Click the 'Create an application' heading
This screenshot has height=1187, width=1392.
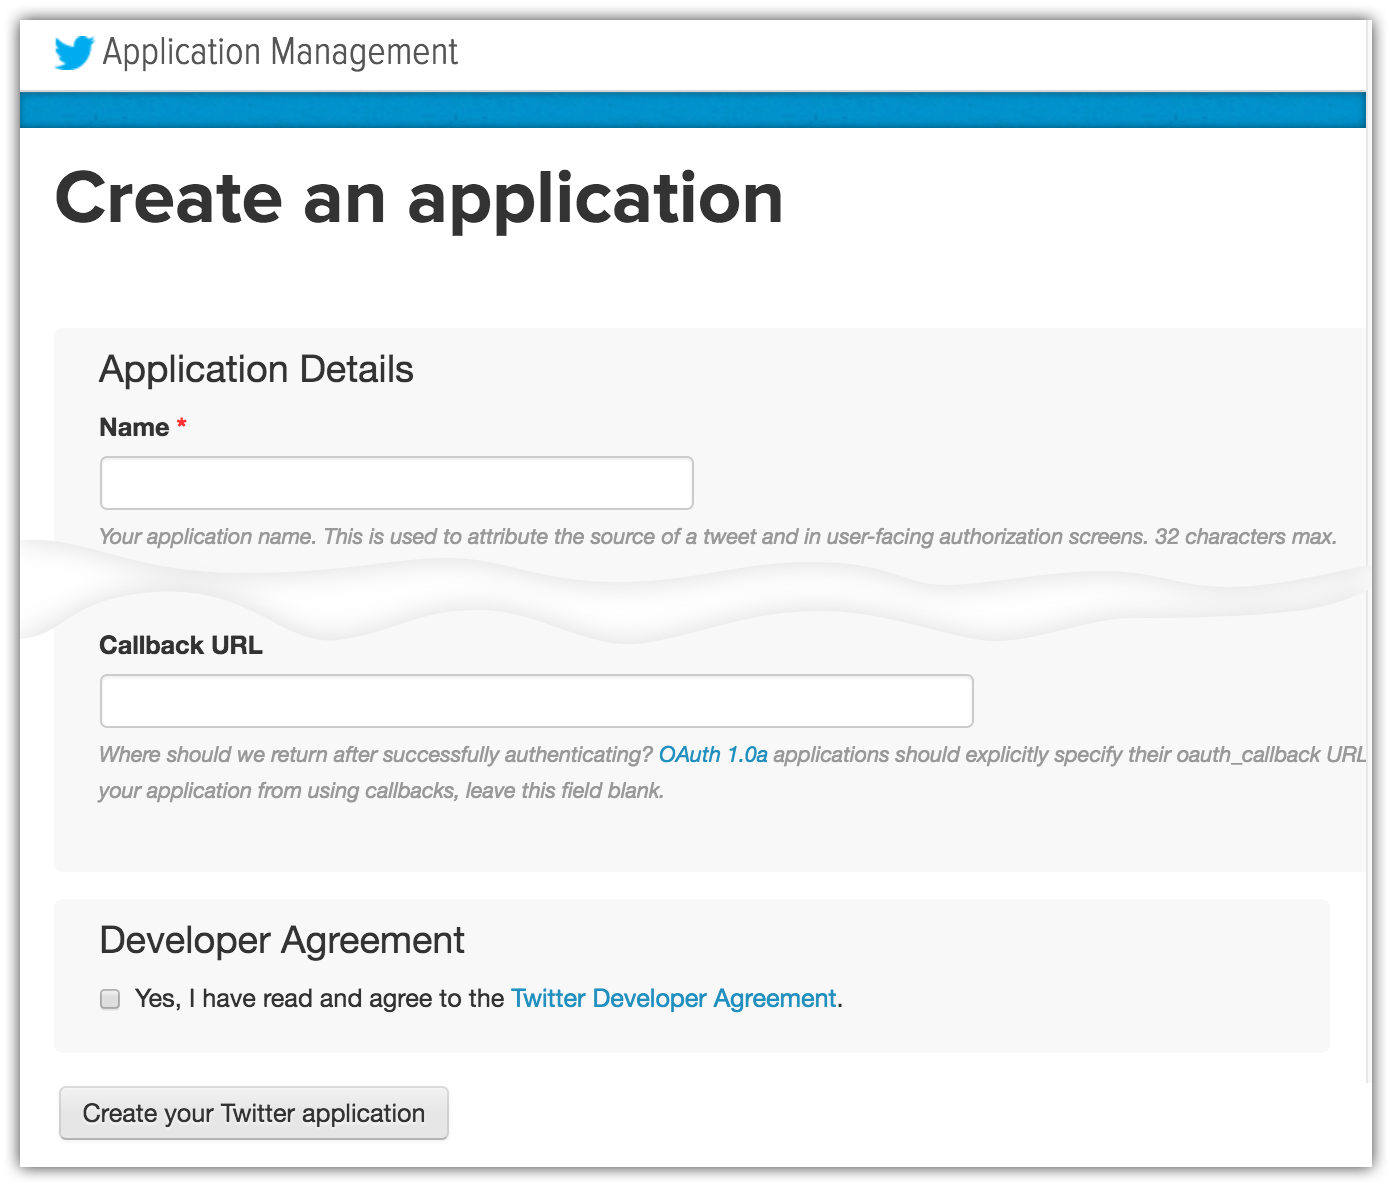click(419, 199)
